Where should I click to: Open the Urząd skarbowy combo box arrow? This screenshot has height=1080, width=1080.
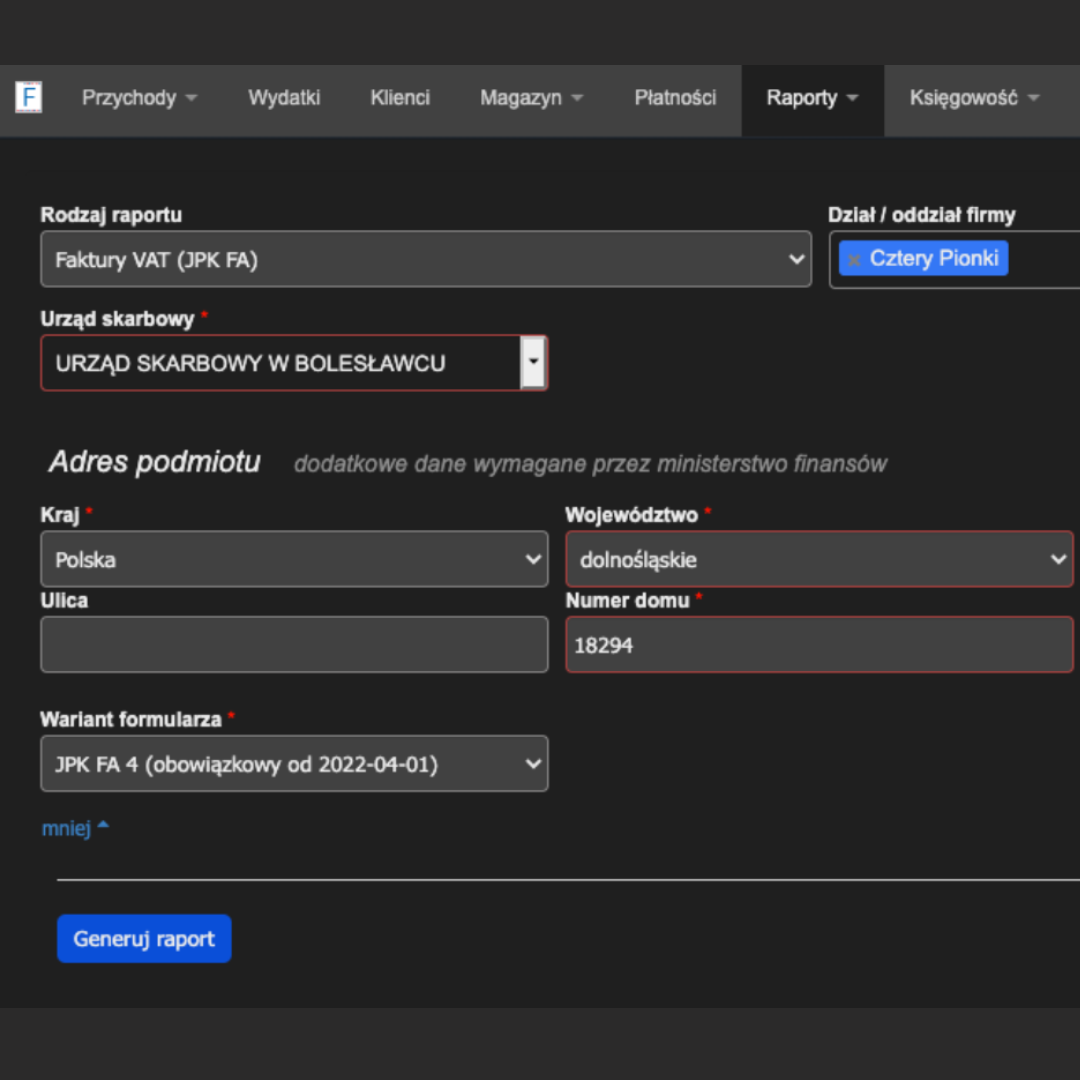[x=533, y=362]
